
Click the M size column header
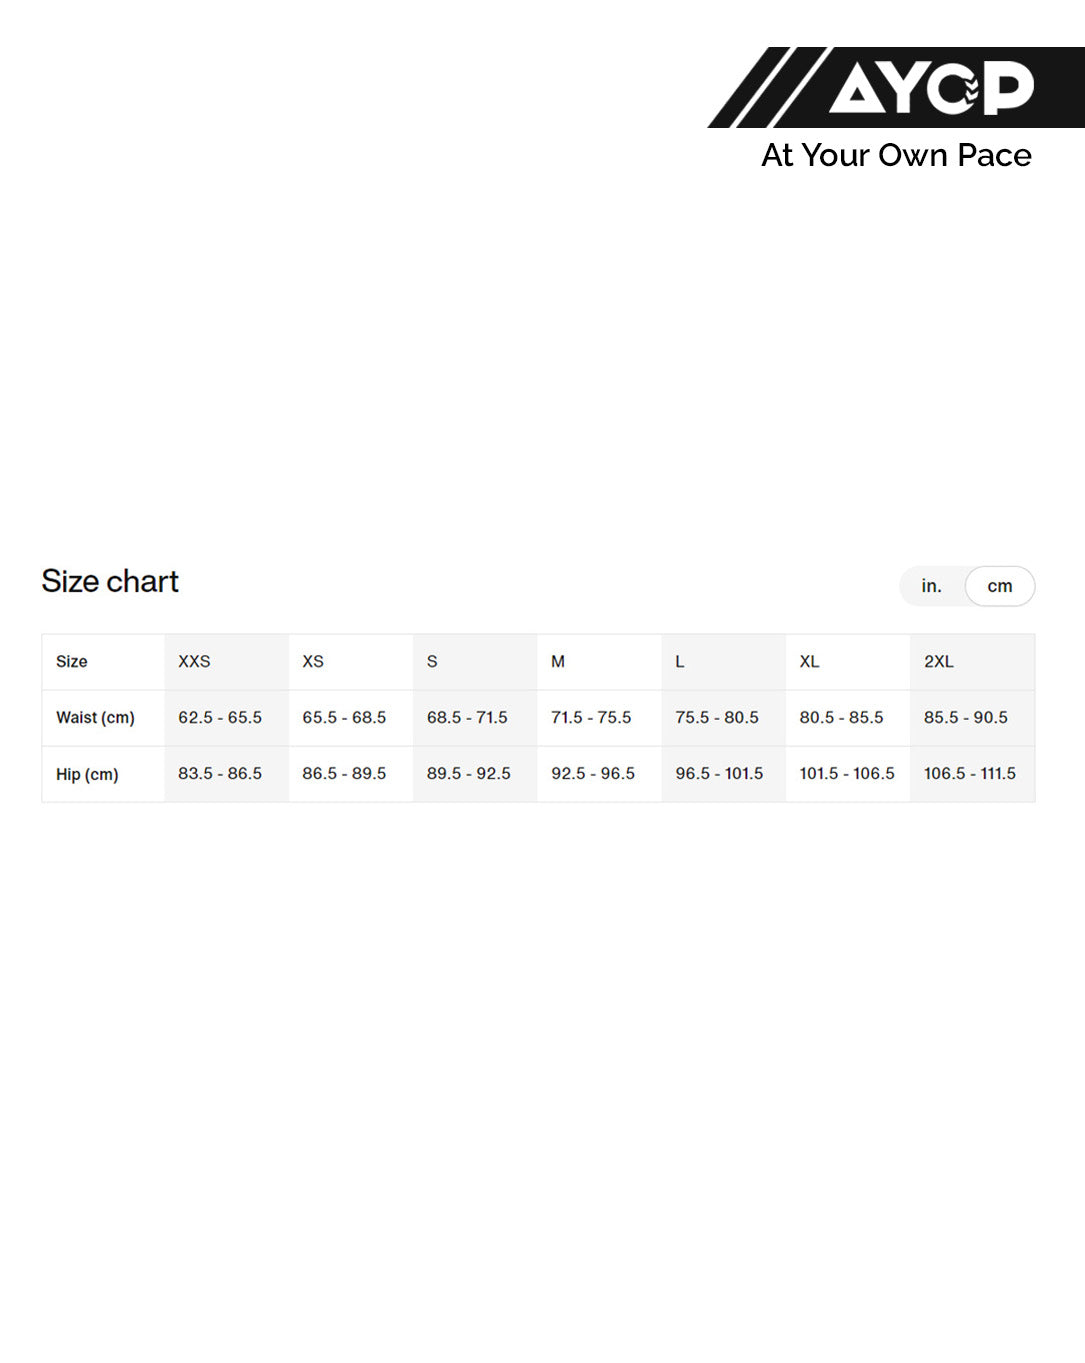tap(558, 662)
